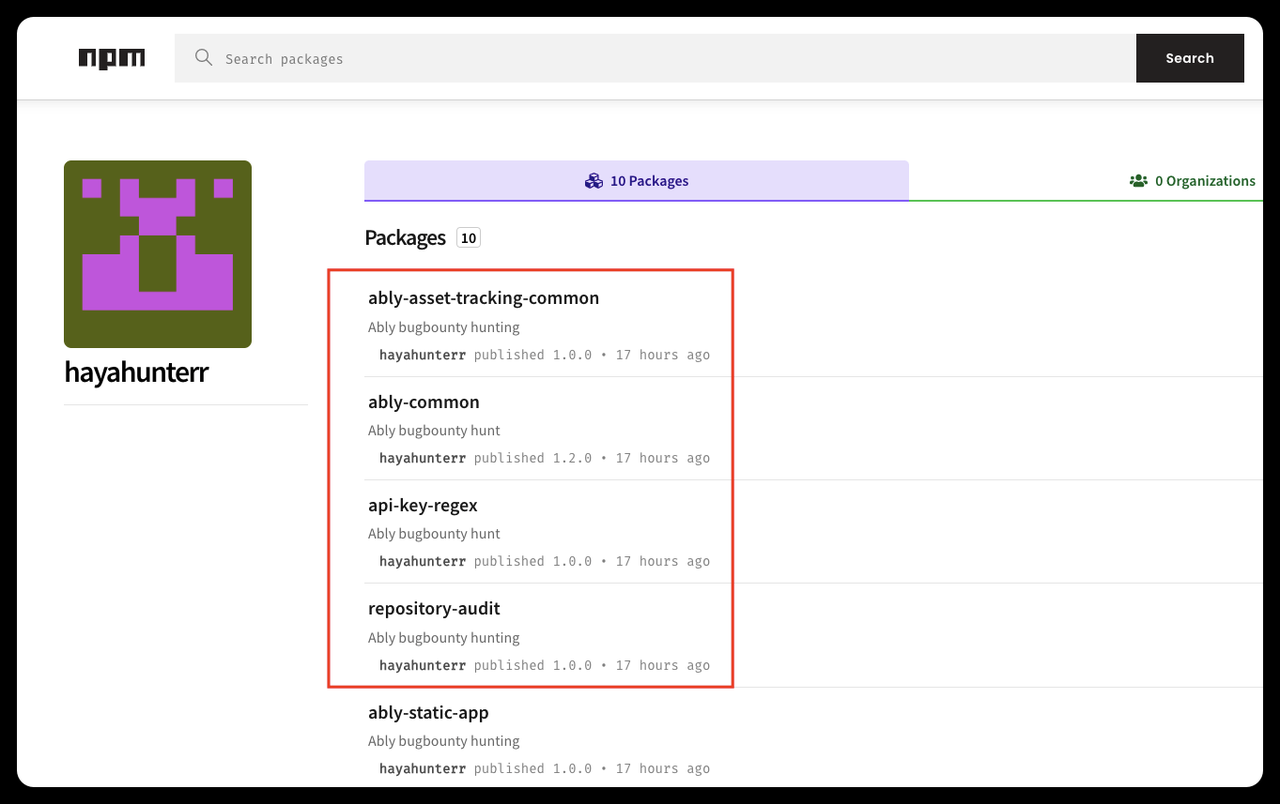Click hayahunterr publisher under ably-asset-tracking-common
The width and height of the screenshot is (1280, 804).
[x=422, y=355]
